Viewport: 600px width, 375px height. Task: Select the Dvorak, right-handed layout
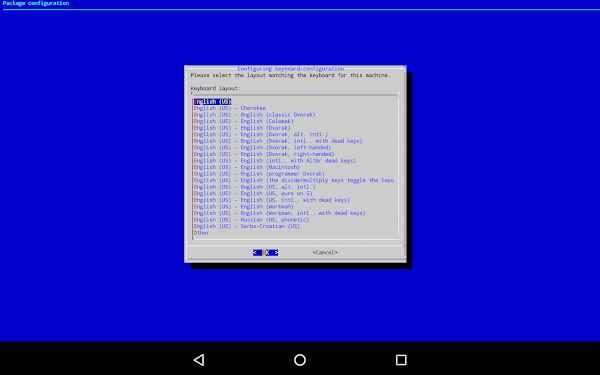pyautogui.click(x=264, y=154)
